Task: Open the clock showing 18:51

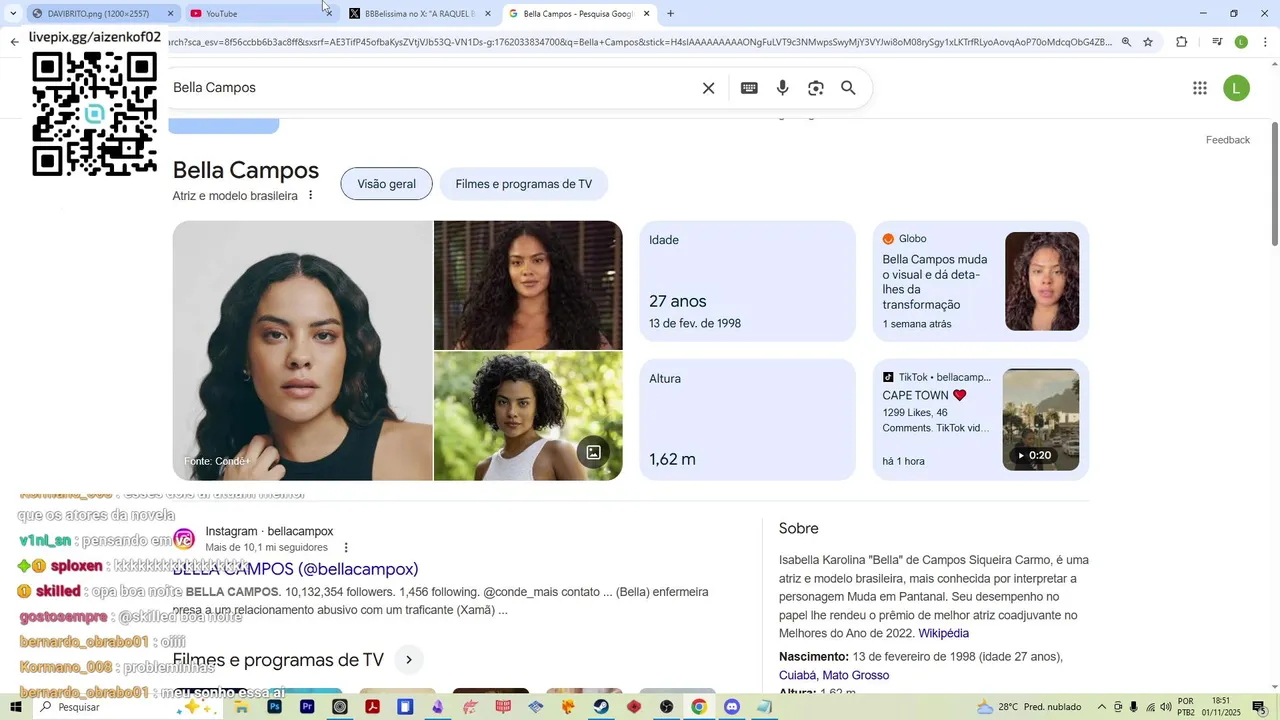Action: pyautogui.click(x=1221, y=707)
